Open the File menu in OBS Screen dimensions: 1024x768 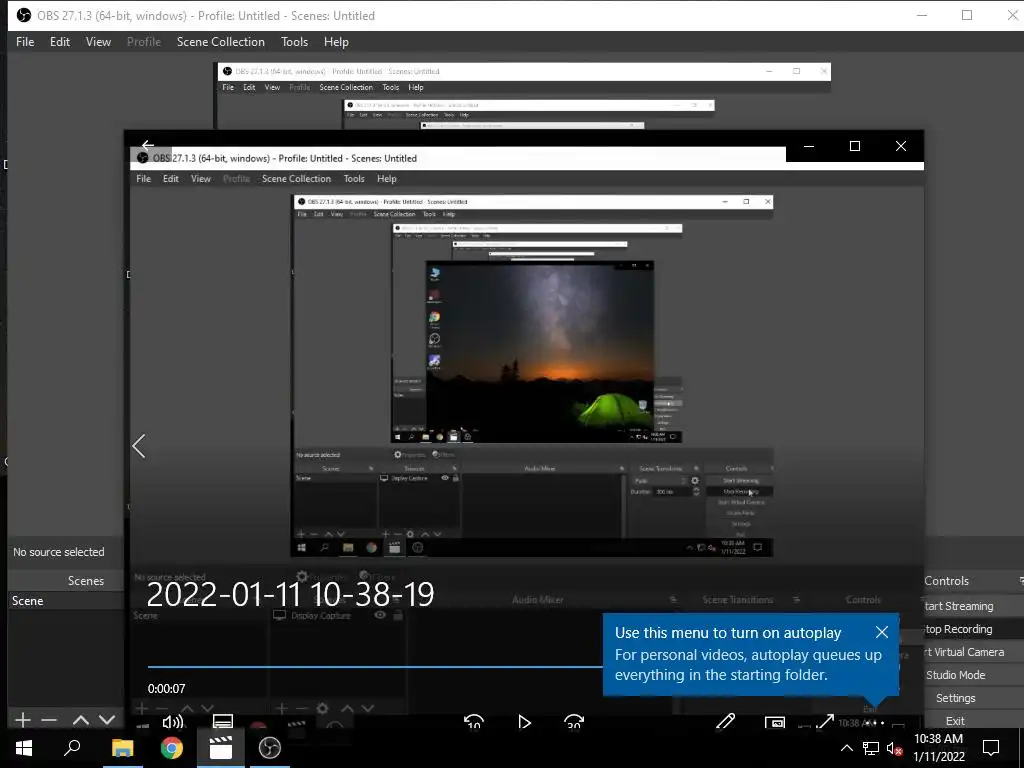(x=25, y=42)
